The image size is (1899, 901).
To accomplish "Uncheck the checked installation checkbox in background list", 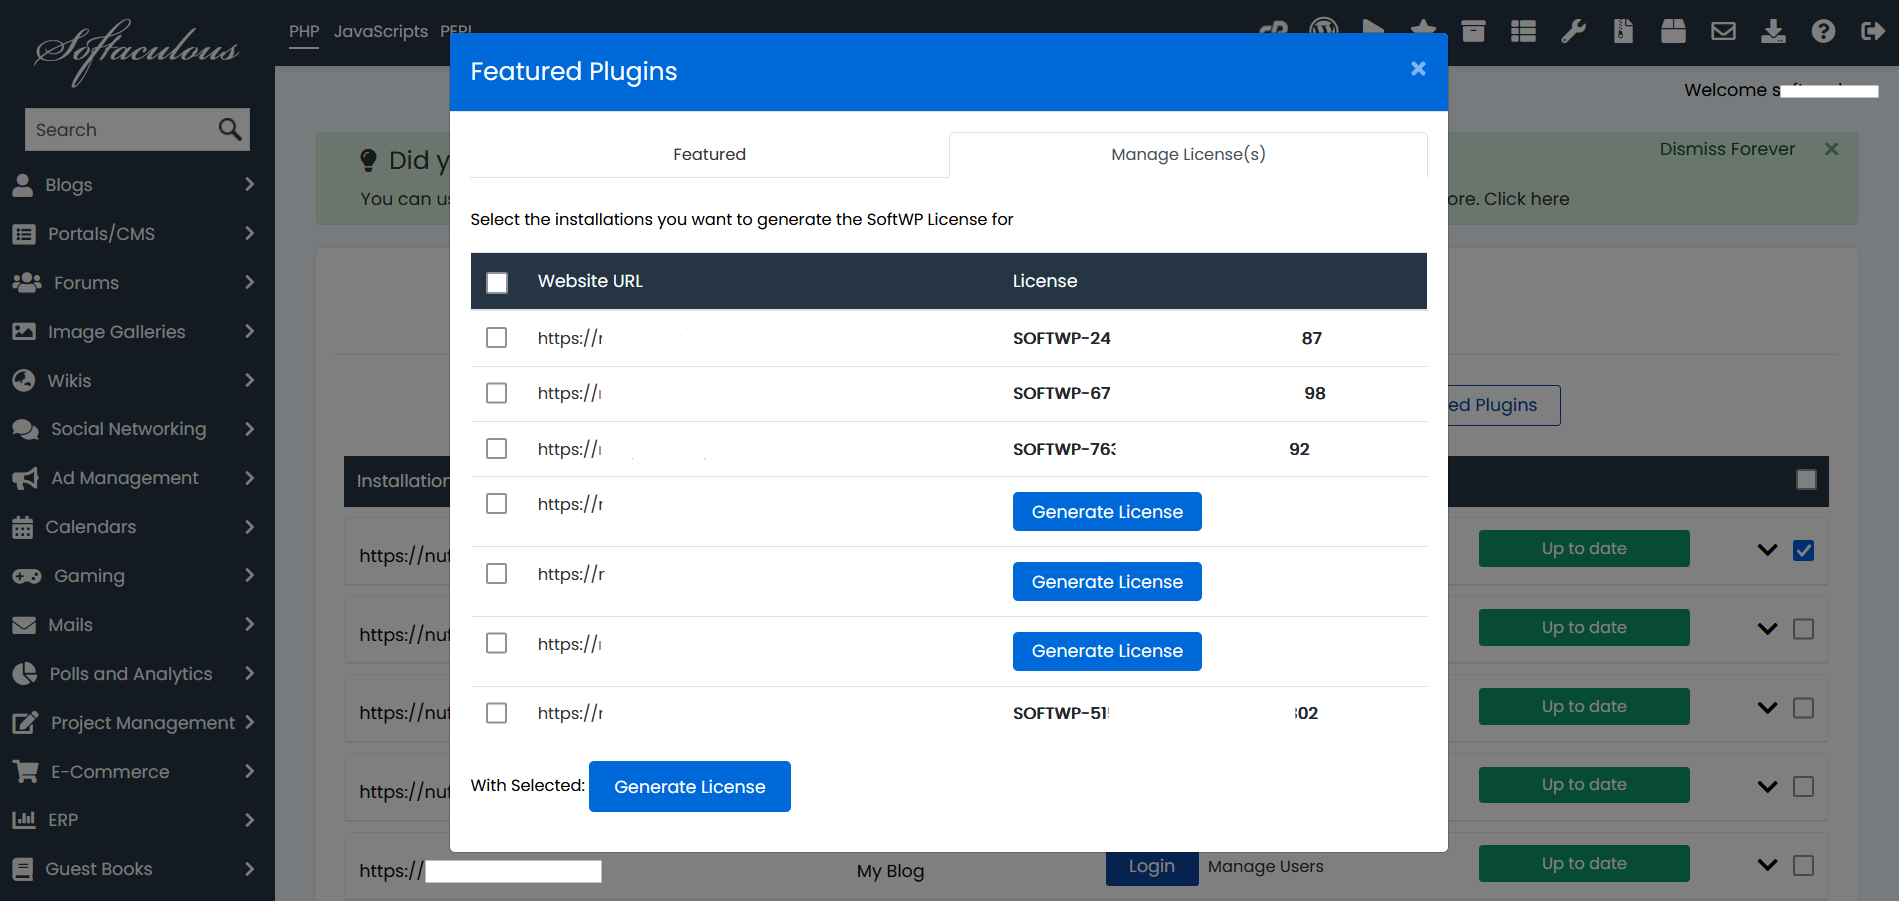I will tap(1803, 550).
